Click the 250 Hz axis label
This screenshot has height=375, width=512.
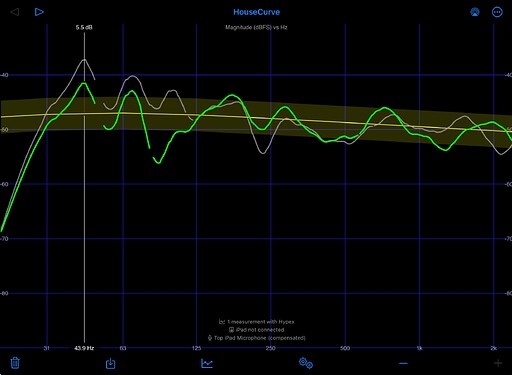pyautogui.click(x=271, y=348)
